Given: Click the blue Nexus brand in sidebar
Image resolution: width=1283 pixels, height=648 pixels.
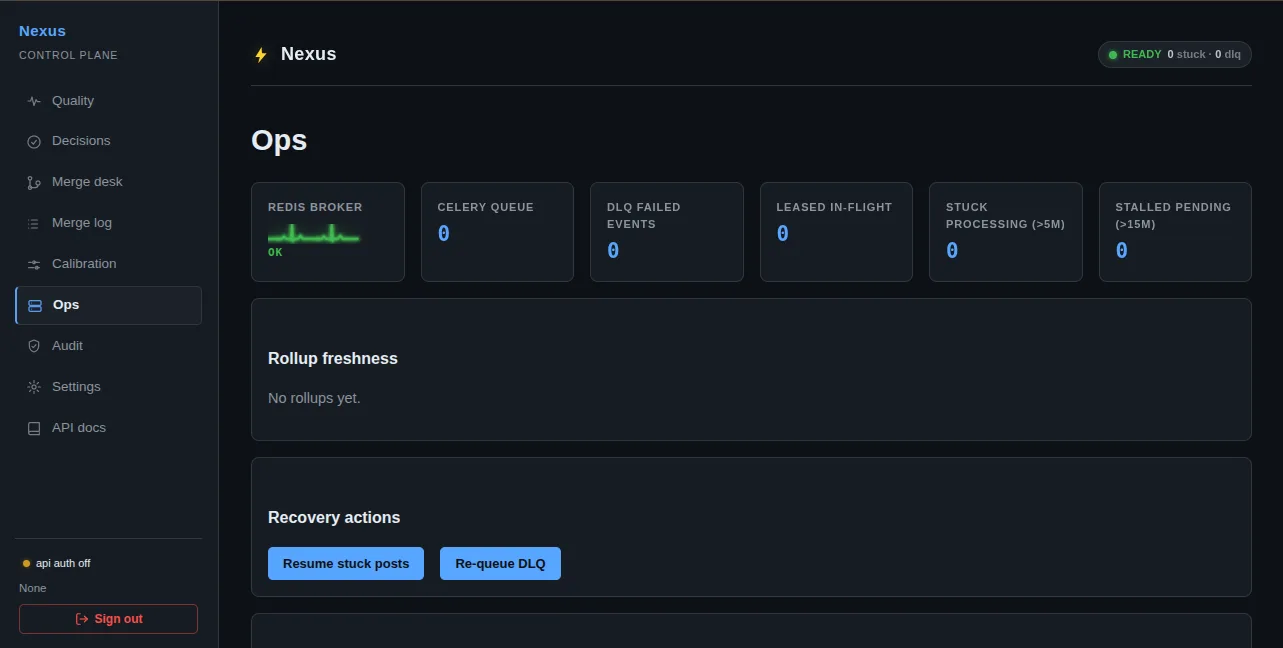Looking at the screenshot, I should 42,31.
